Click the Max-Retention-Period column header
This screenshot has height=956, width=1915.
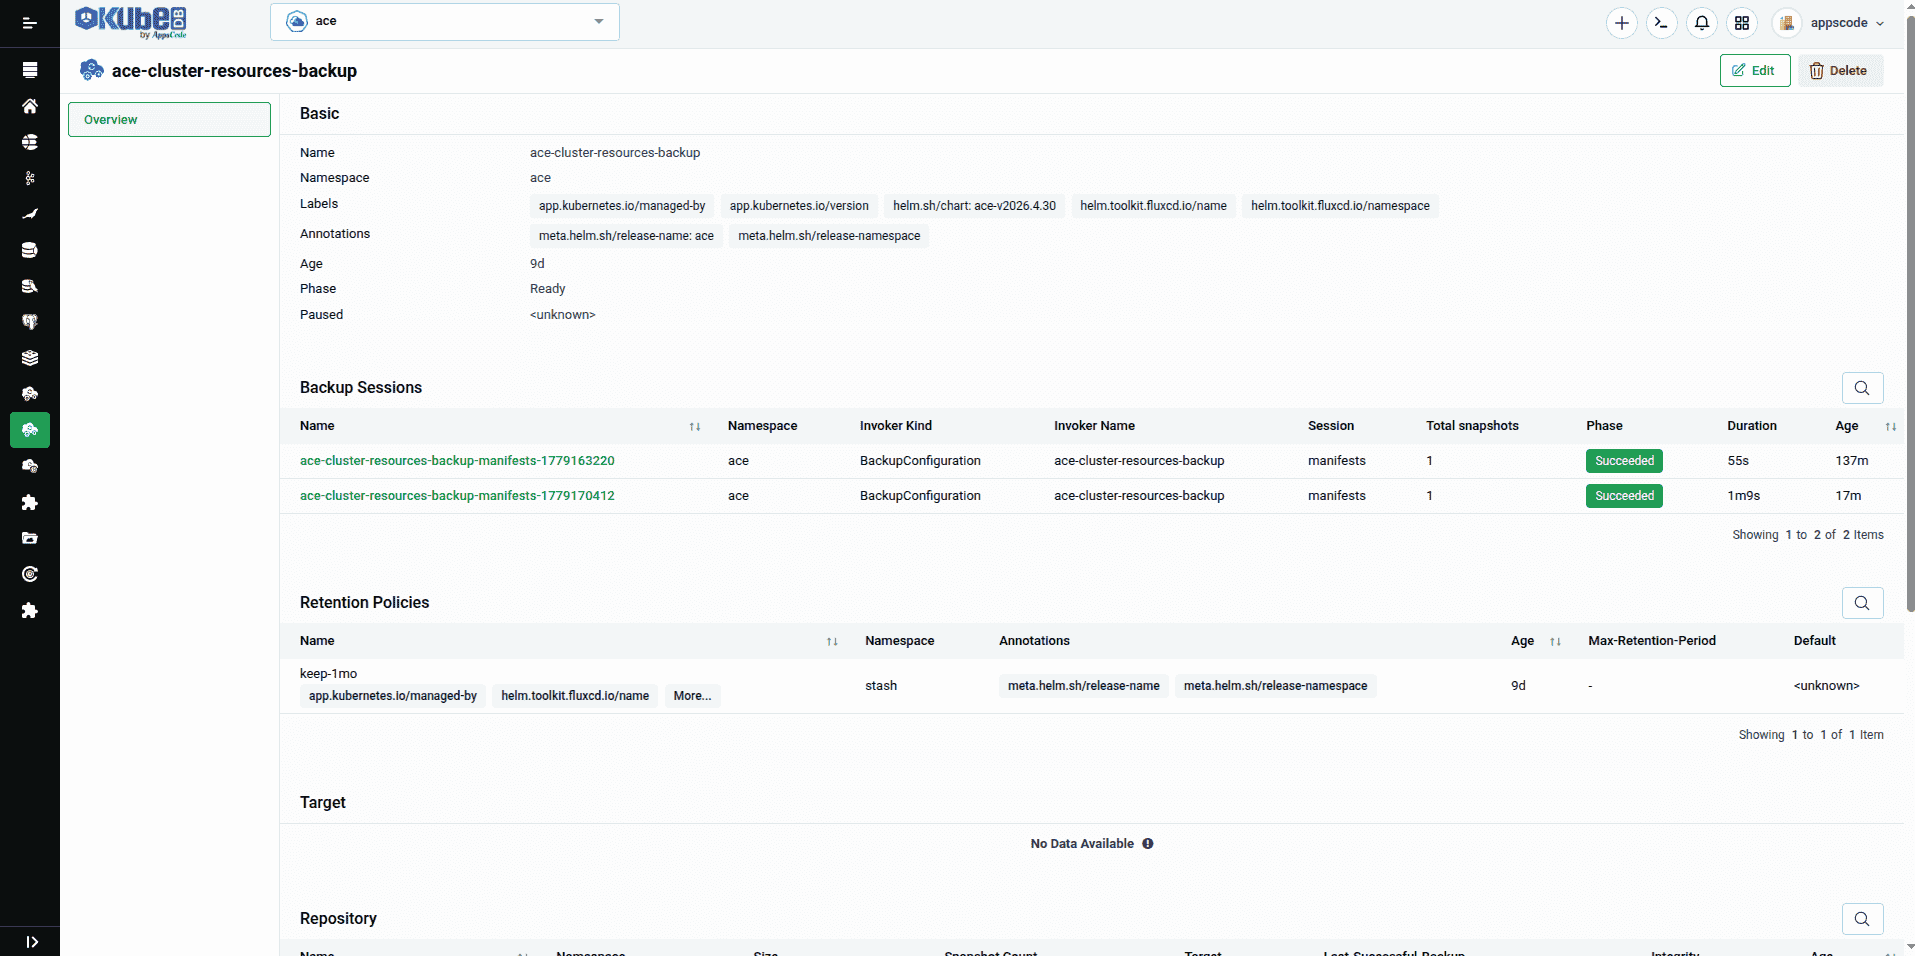(x=1652, y=641)
